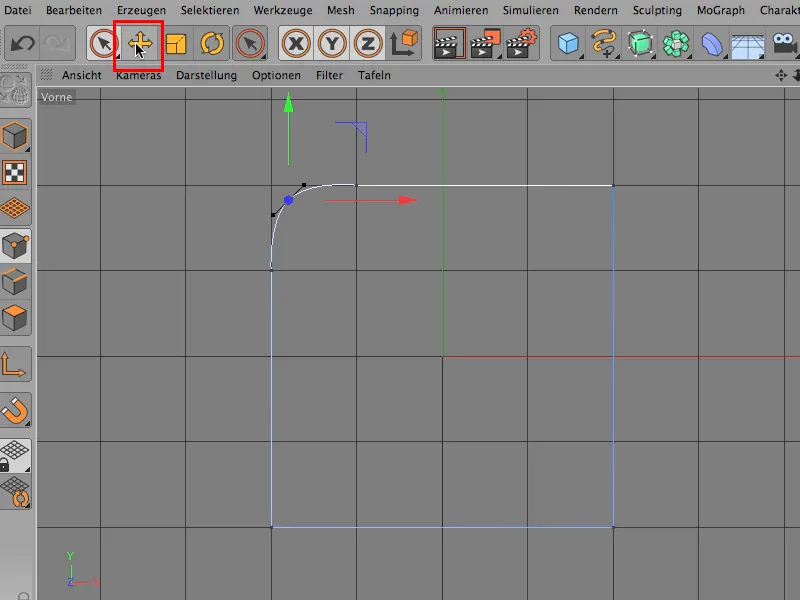Toggle X axis lock
Viewport: 800px width, 600px height.
(x=296, y=44)
